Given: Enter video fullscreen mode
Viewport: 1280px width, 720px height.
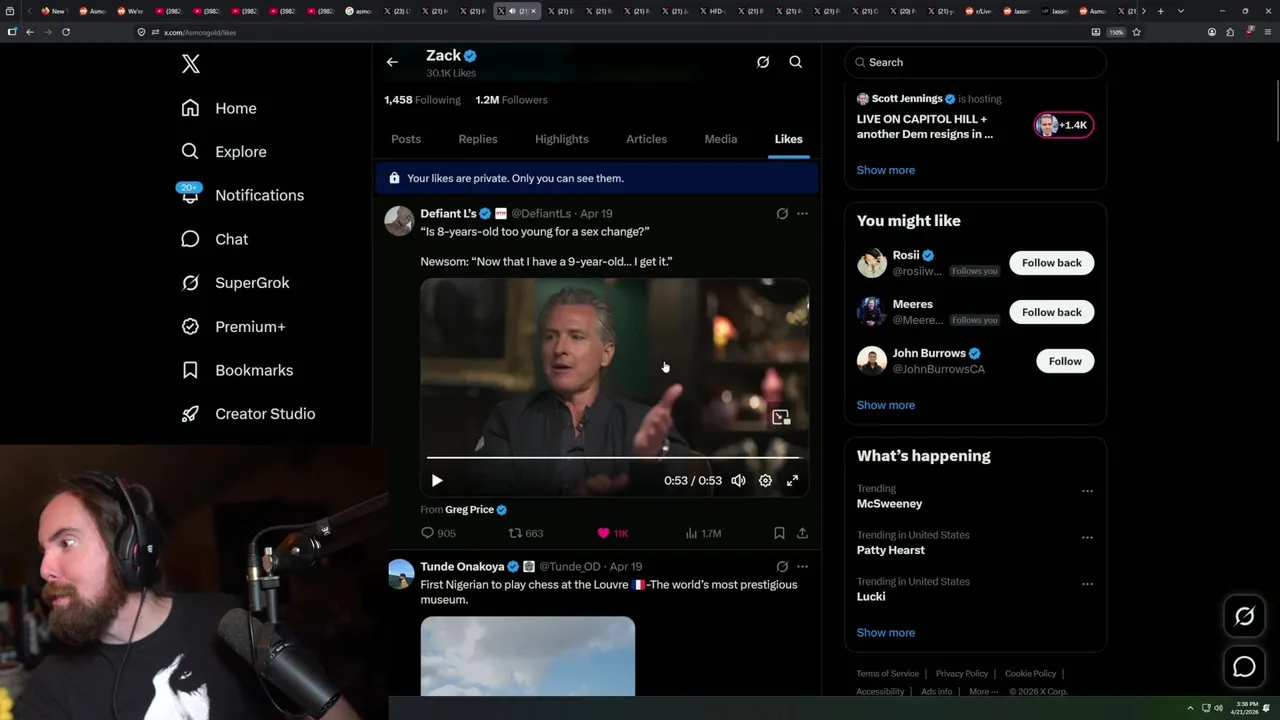Looking at the screenshot, I should click(x=792, y=481).
